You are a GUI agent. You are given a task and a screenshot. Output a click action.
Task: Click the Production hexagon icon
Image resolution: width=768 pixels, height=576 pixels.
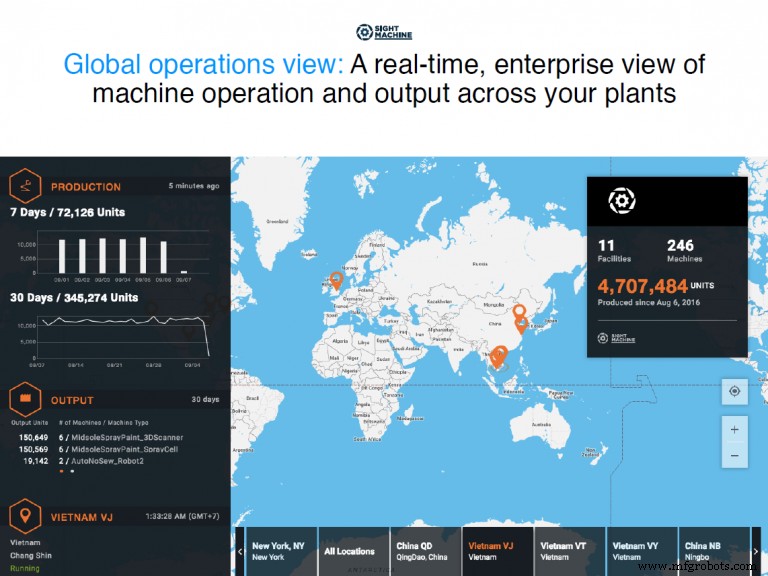[x=25, y=186]
